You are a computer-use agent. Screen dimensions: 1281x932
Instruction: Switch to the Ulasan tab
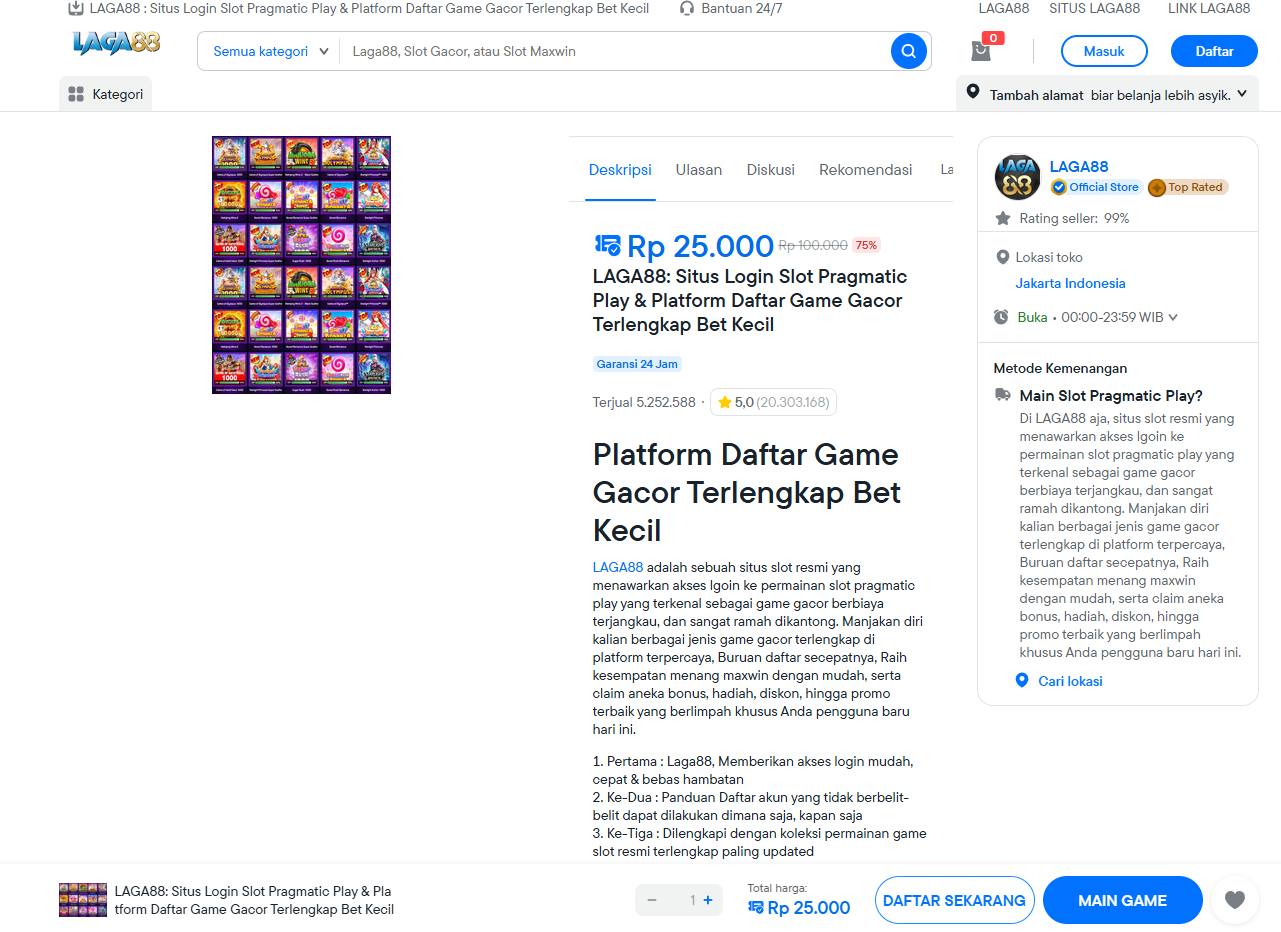698,170
